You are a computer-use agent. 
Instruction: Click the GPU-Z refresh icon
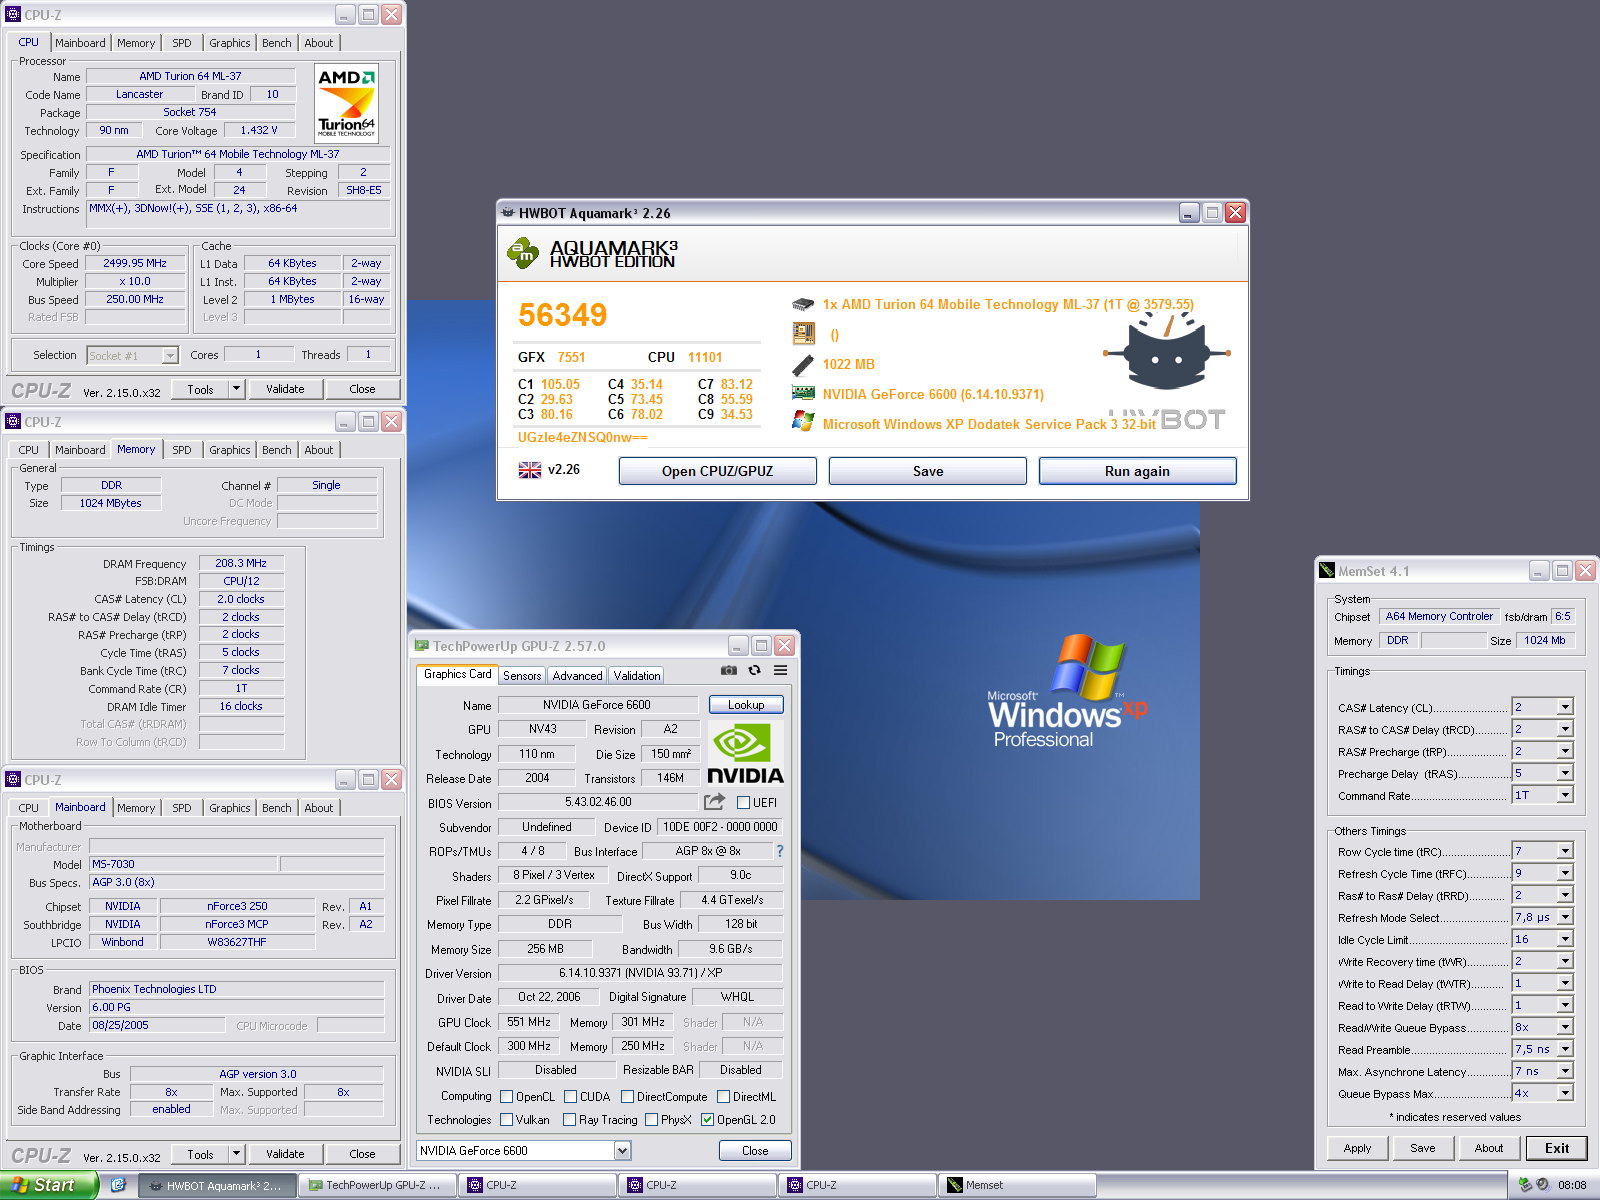point(755,671)
